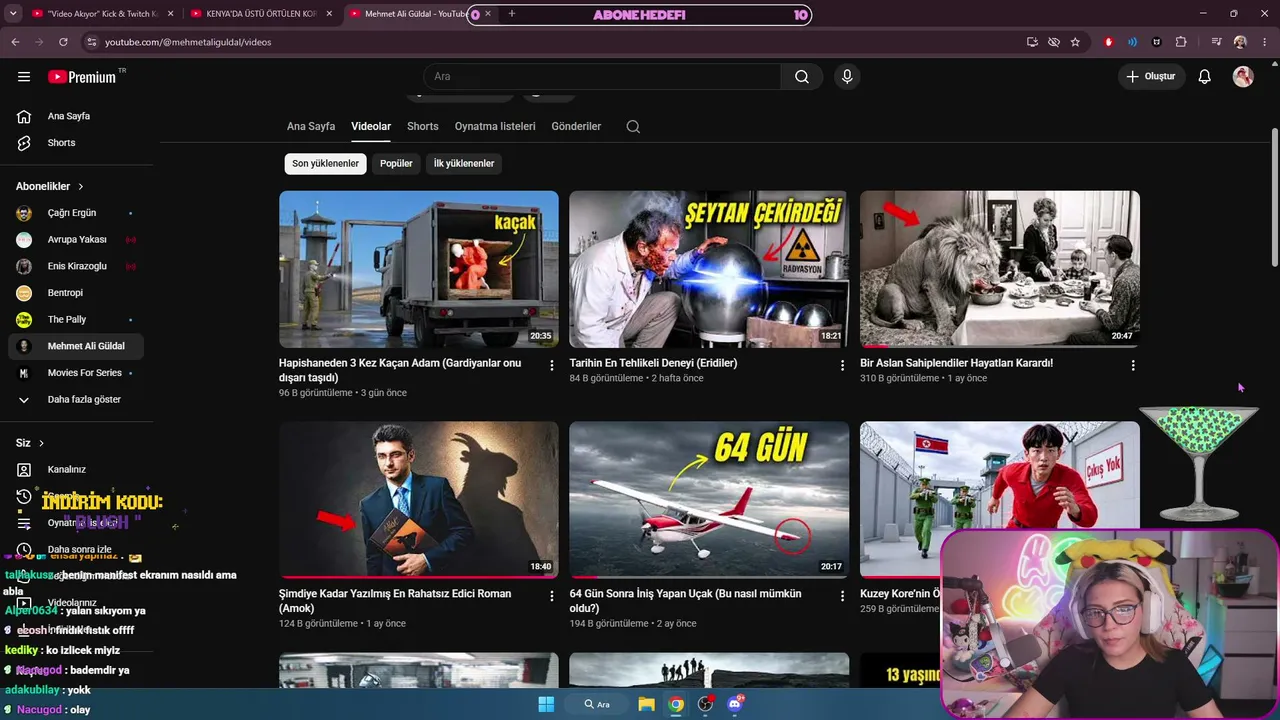Open the notifications bell

click(x=1205, y=77)
